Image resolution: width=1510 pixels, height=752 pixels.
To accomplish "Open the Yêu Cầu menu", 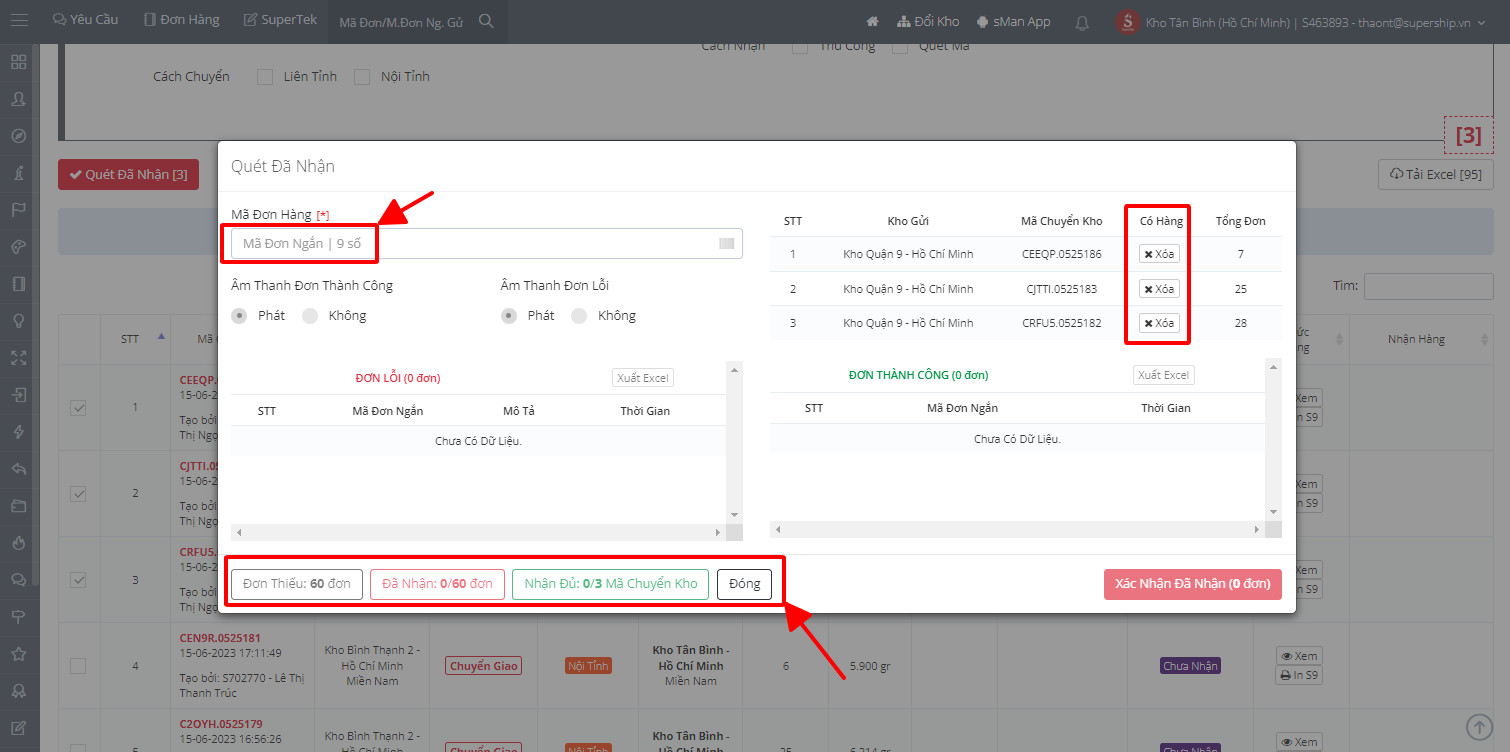I will (85, 20).
